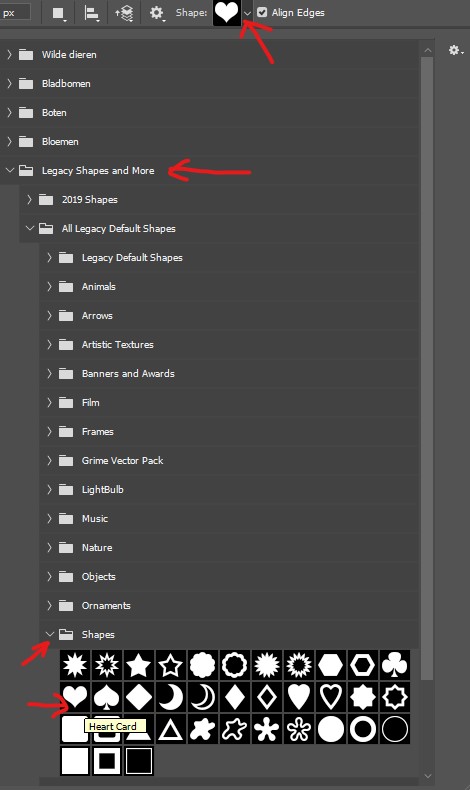Expand the 2019 Shapes folder
The width and height of the screenshot is (470, 790).
click(x=29, y=200)
